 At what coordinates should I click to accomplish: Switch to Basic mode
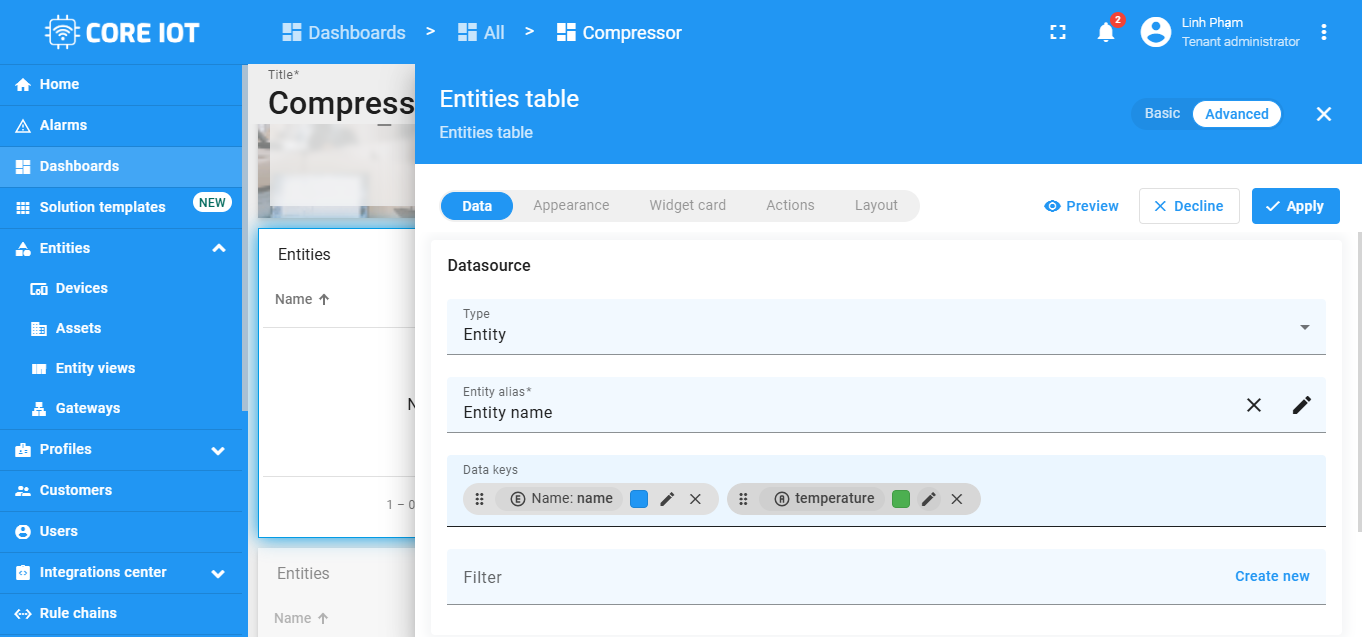[x=1162, y=114]
